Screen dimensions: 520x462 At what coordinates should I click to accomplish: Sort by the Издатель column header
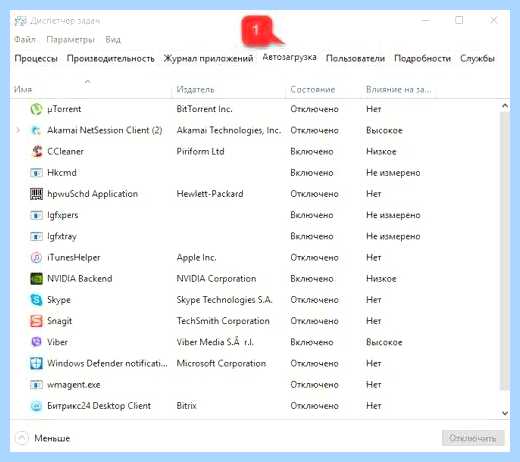click(x=195, y=90)
